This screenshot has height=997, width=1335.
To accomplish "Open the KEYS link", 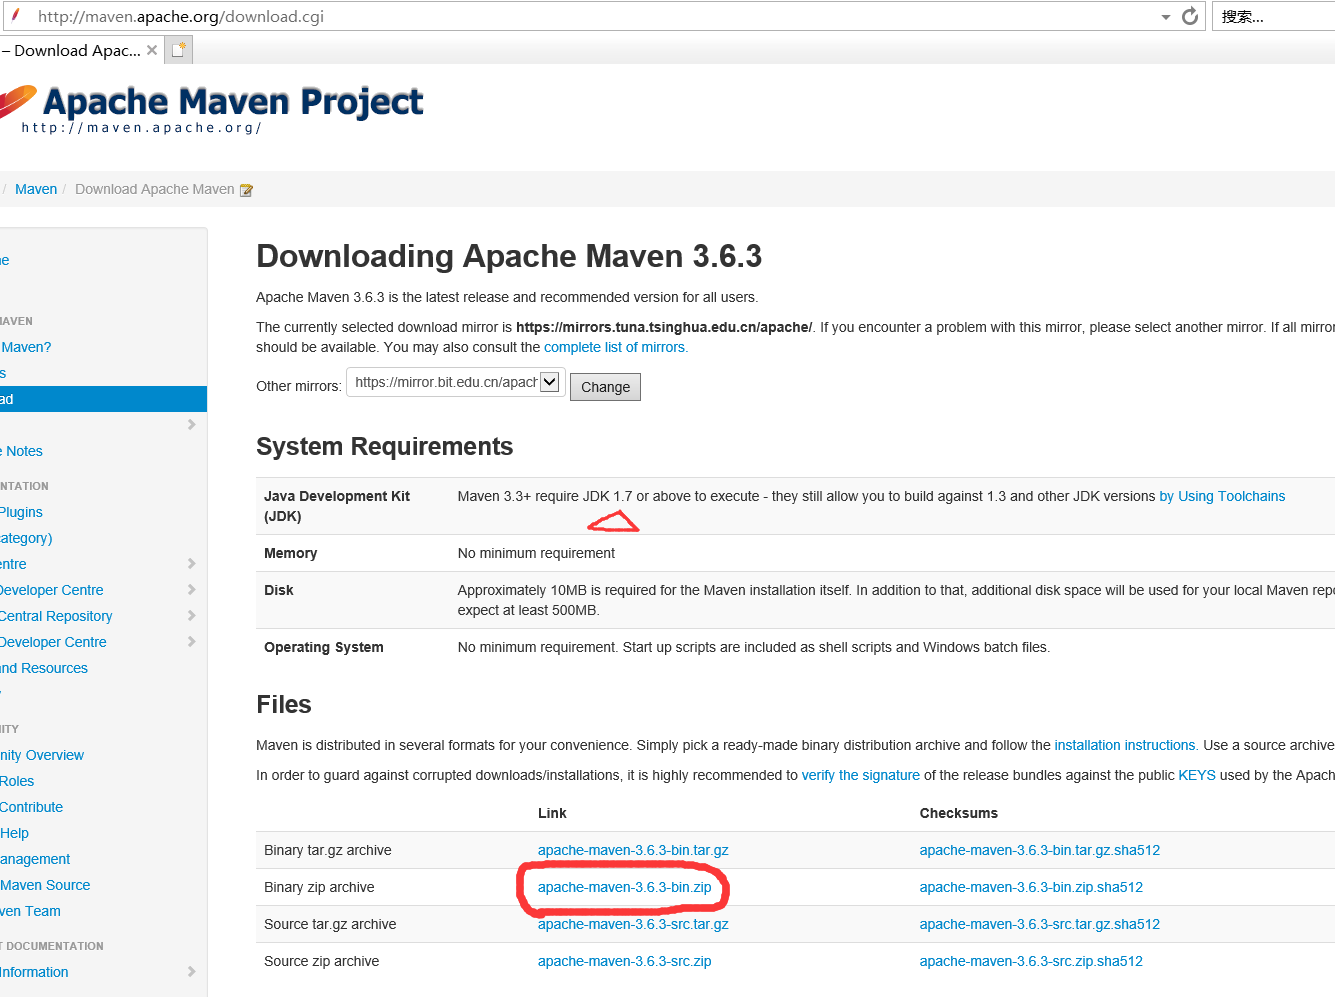I will pos(1197,775).
